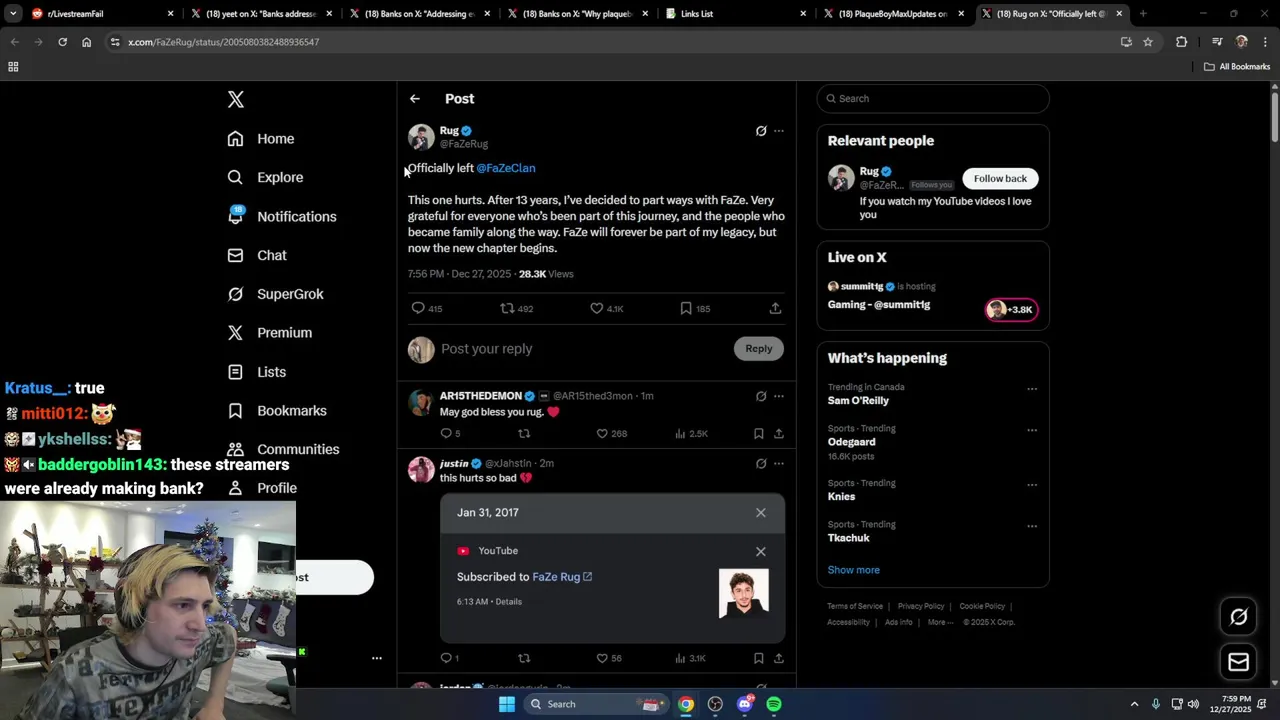Repost AR15THEDEMON's comment
The width and height of the screenshot is (1280, 720).
click(524, 433)
